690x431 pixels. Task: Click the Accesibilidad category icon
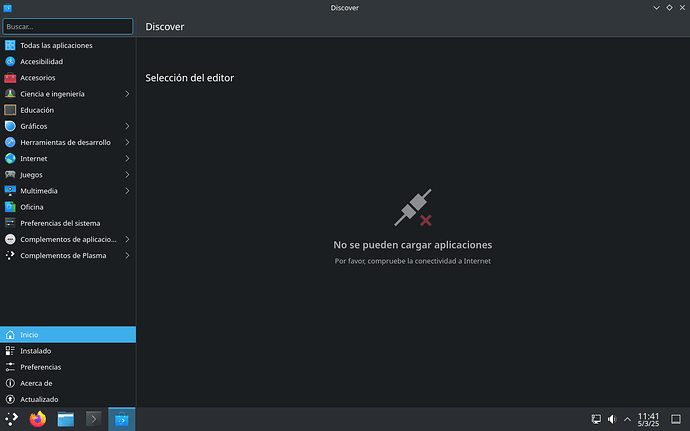click(x=10, y=62)
